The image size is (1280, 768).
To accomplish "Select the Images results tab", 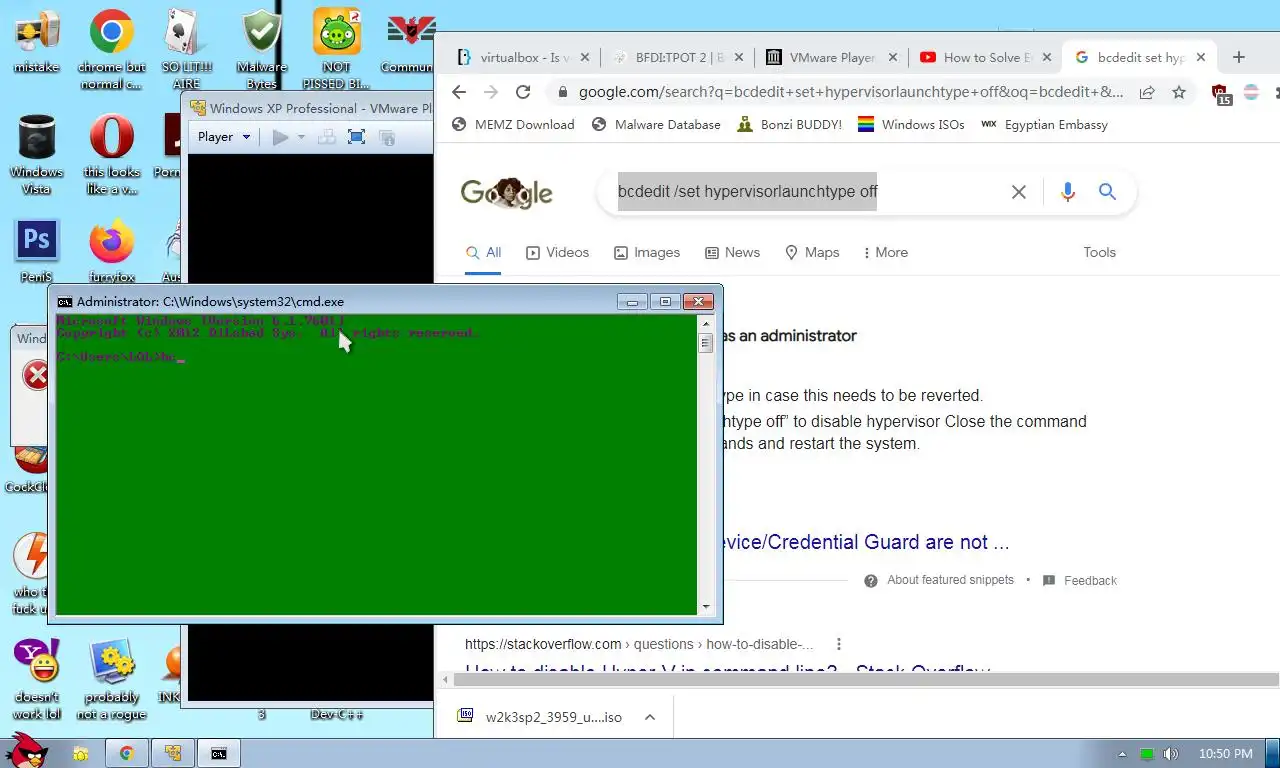I will pos(646,253).
